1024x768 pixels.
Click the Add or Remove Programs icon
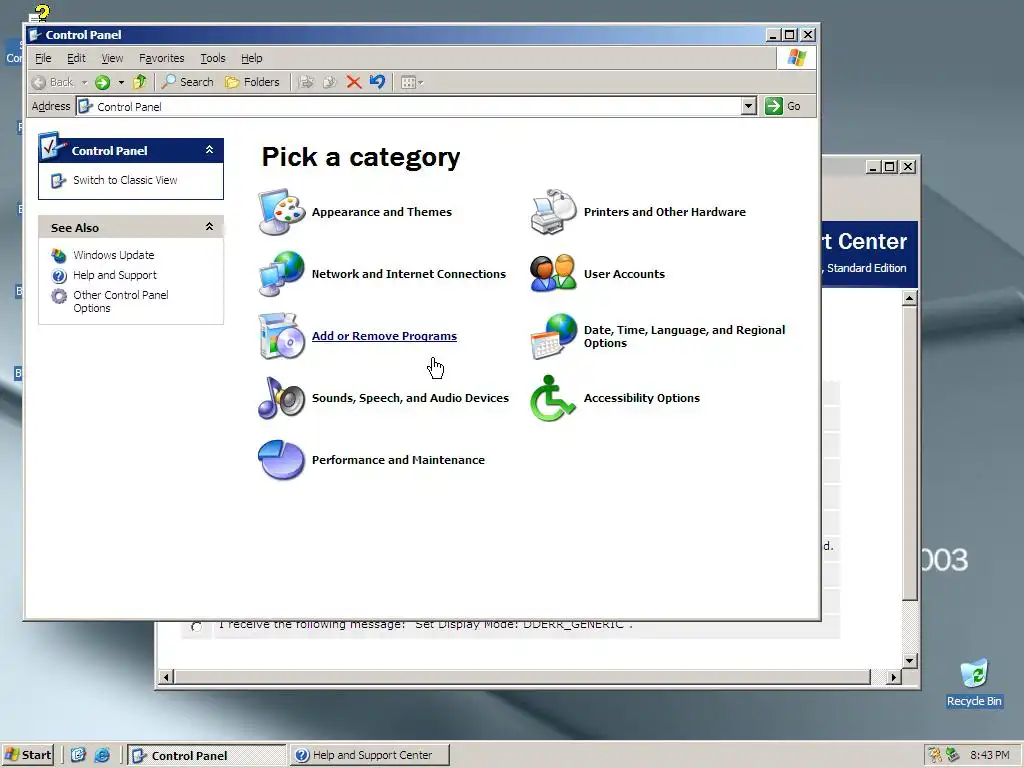tap(281, 336)
